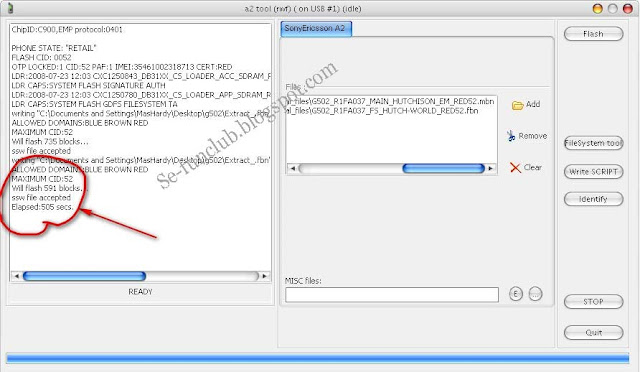Click the phone icon in title bar

[x=10, y=8]
